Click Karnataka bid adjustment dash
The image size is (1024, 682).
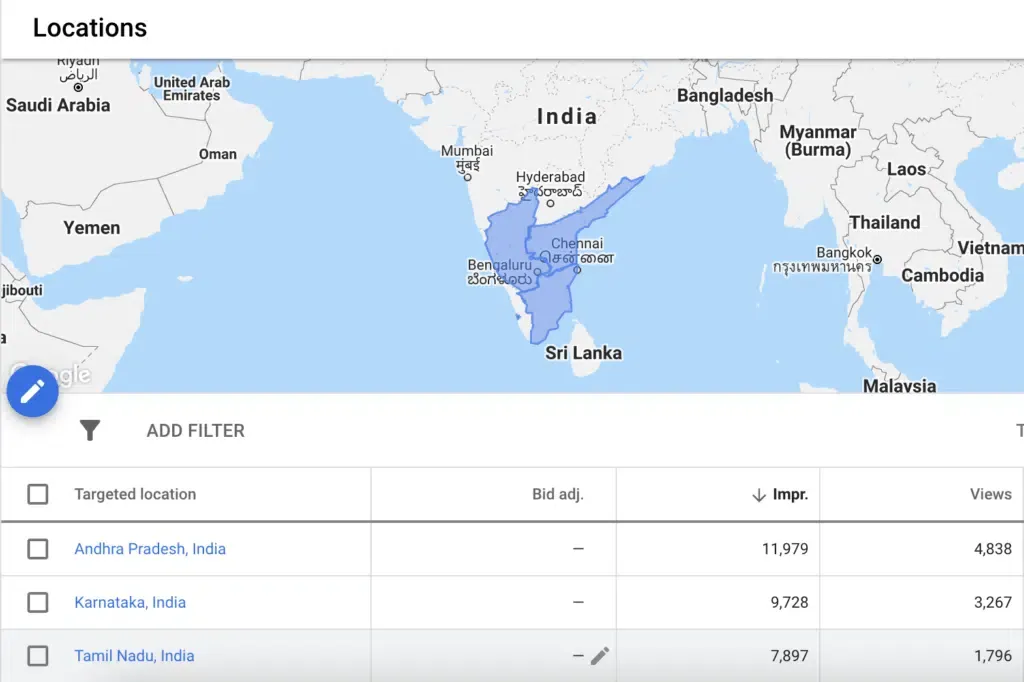tap(578, 602)
